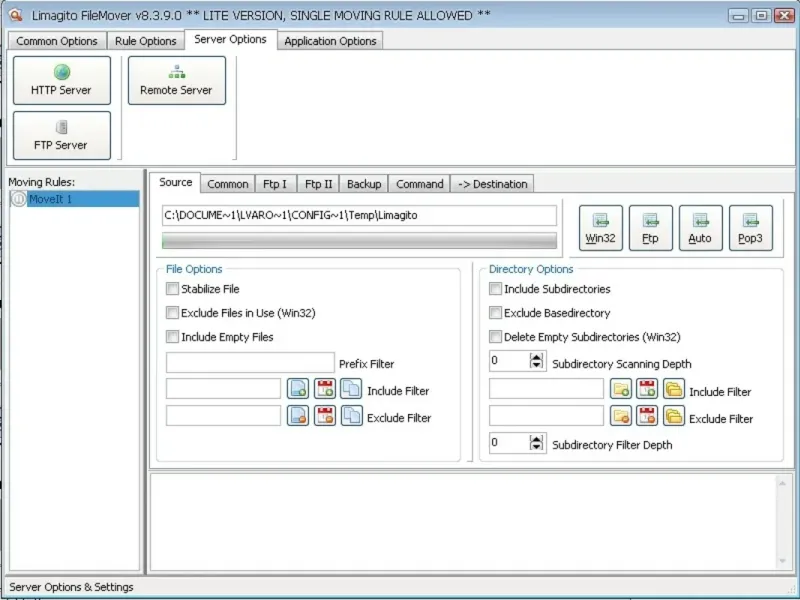Check Include Empty Files
This screenshot has height=600, width=800.
coord(172,337)
